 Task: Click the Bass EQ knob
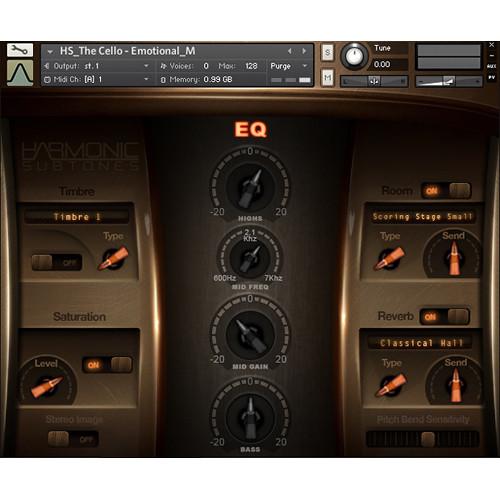pos(250,418)
